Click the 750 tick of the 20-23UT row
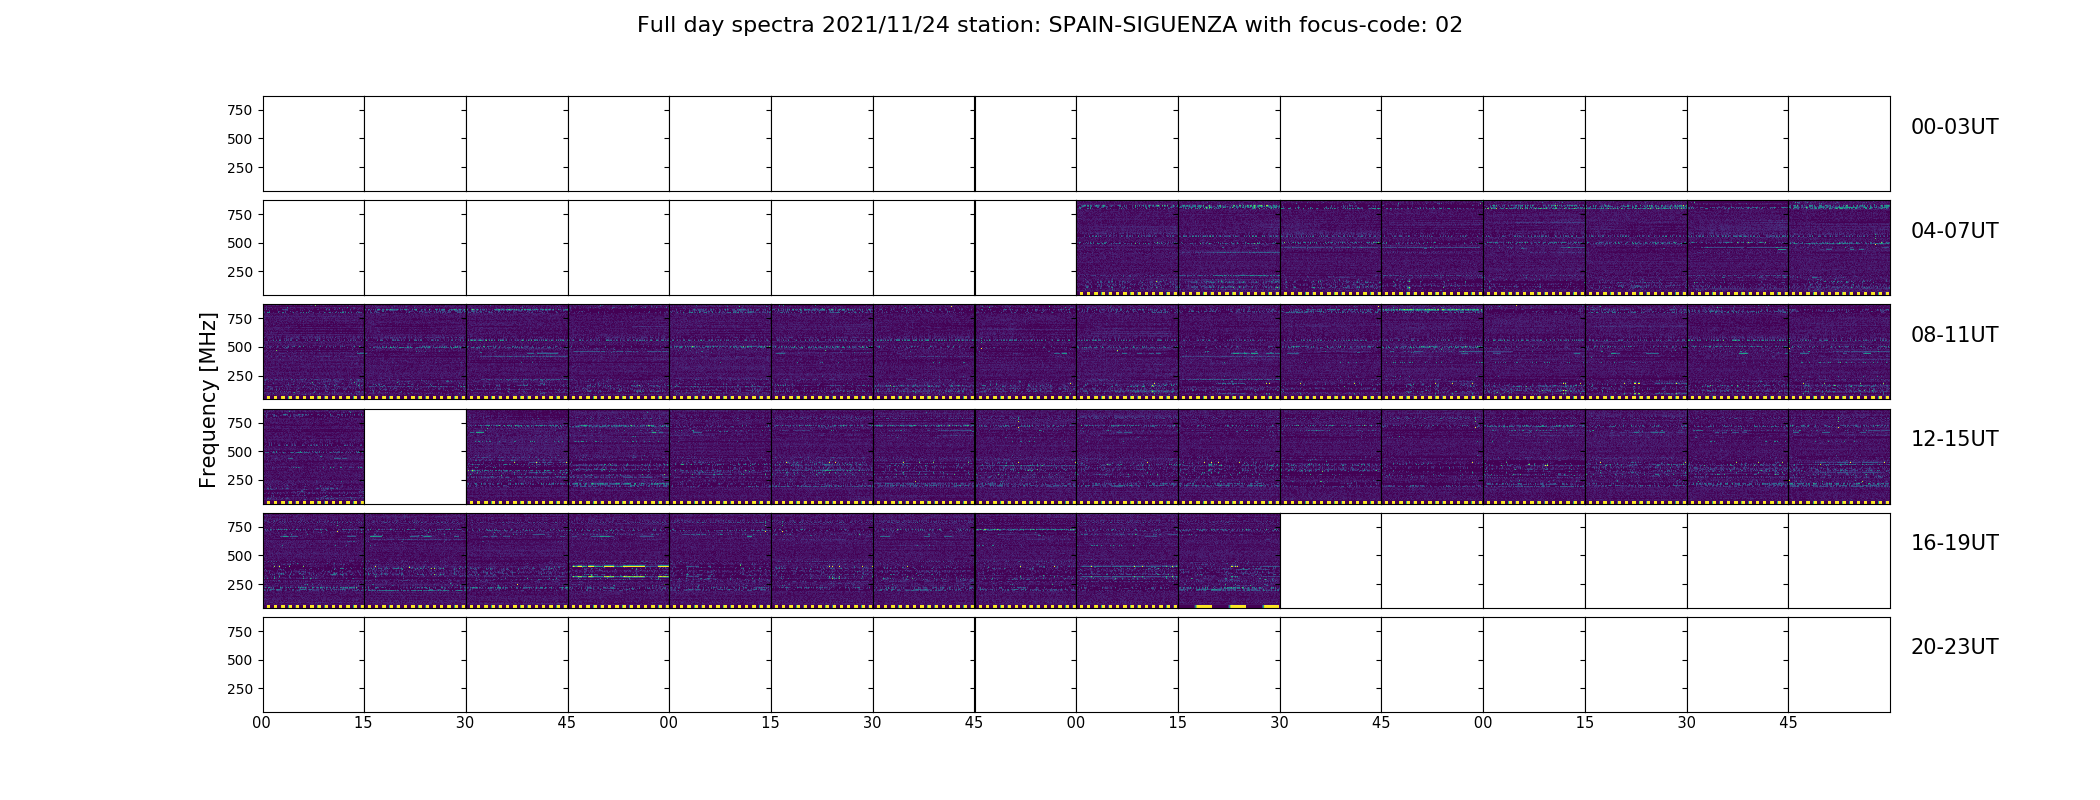The height and width of the screenshot is (800, 2100). point(240,631)
